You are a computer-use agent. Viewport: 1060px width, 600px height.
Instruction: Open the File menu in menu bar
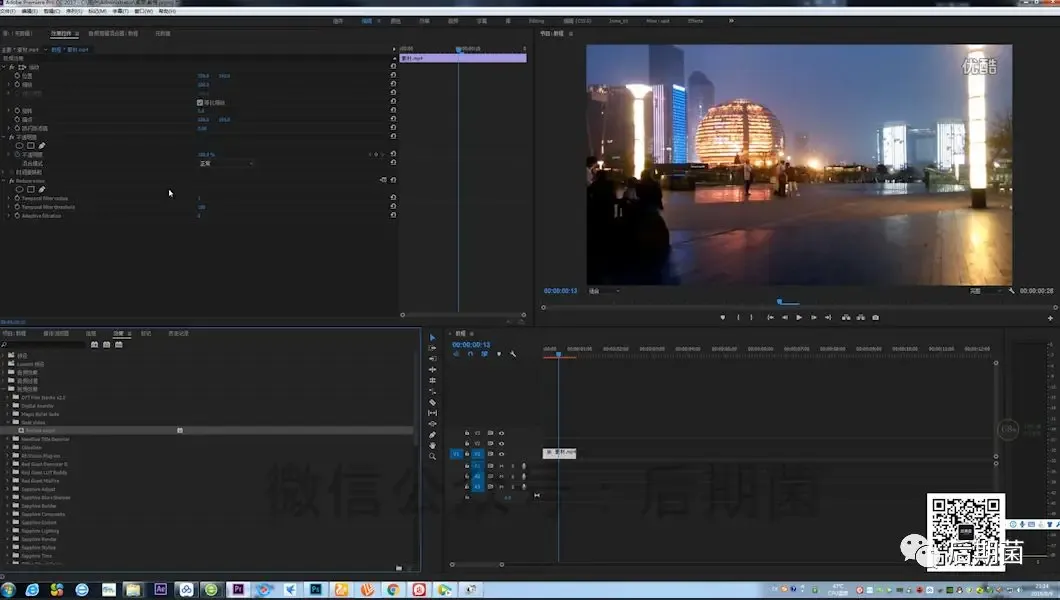coord(8,12)
